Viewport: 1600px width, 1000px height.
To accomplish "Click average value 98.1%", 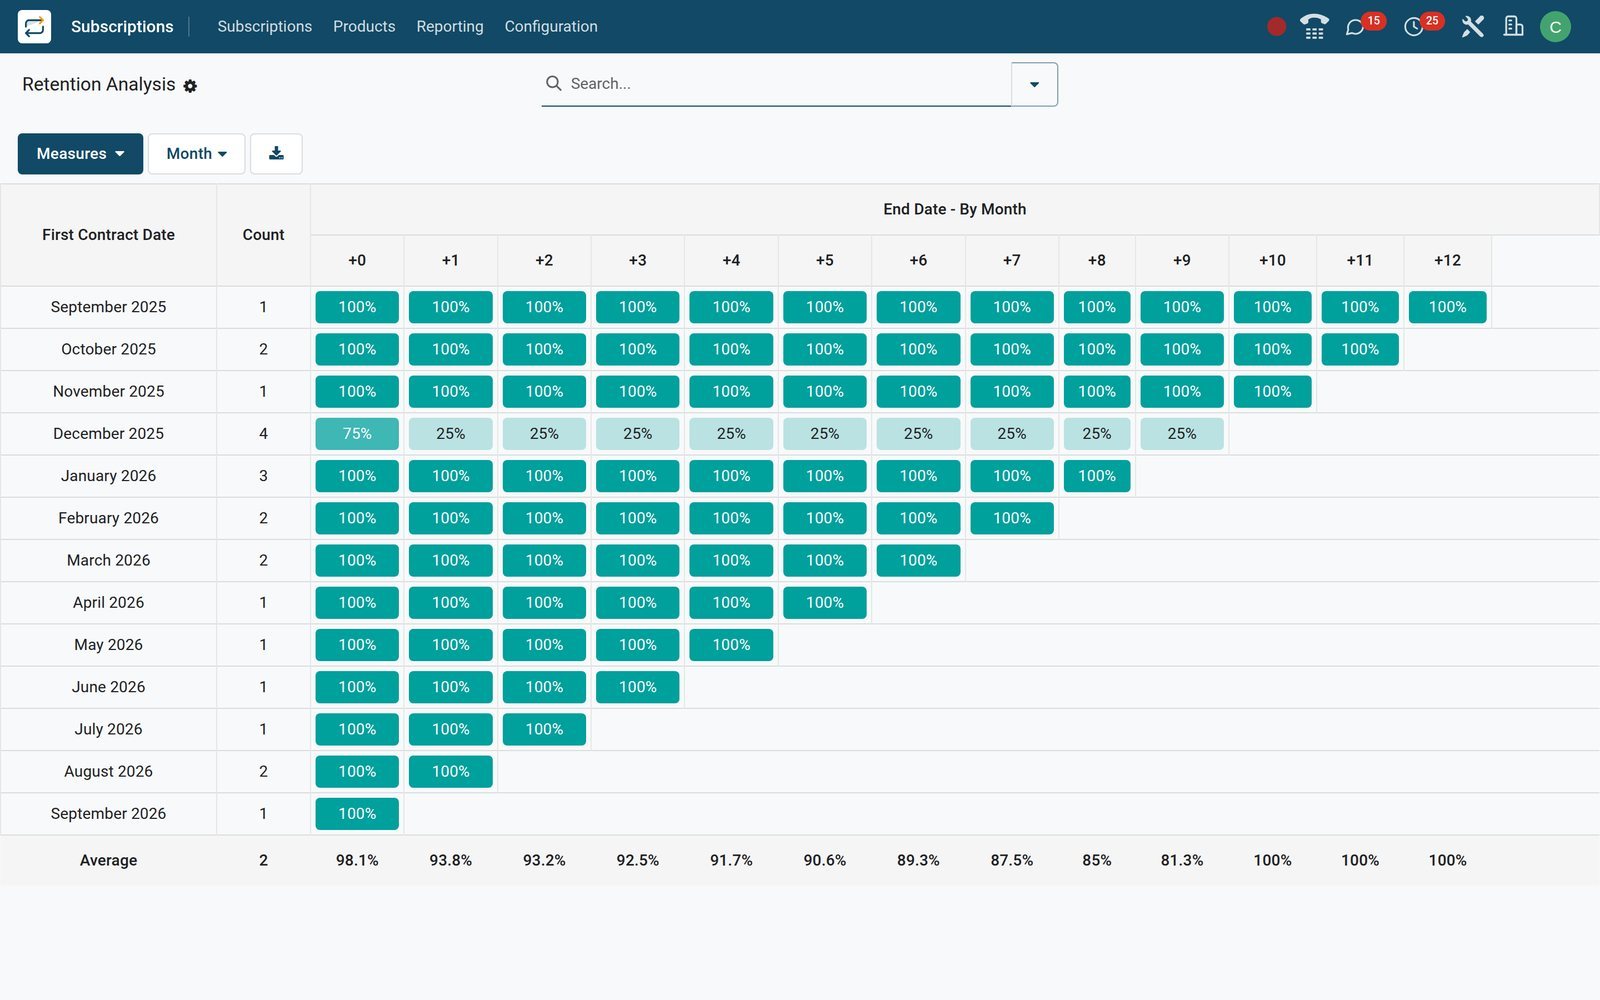I will 357,860.
